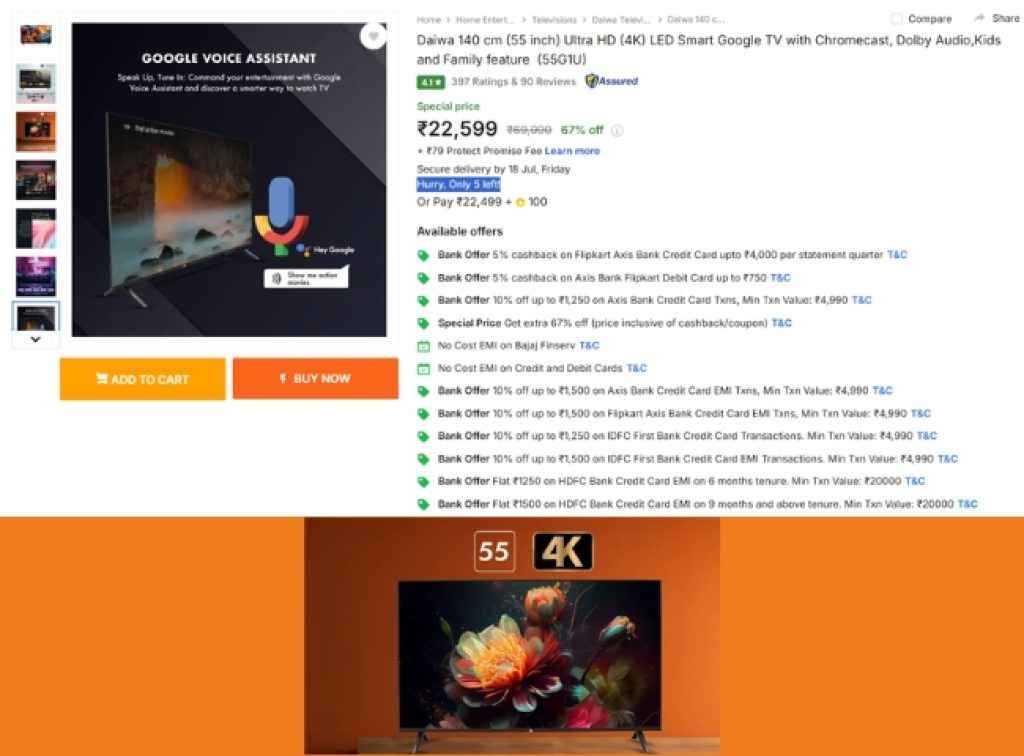The image size is (1024, 756).
Task: Open the Televisions breadcrumb
Action: click(554, 20)
